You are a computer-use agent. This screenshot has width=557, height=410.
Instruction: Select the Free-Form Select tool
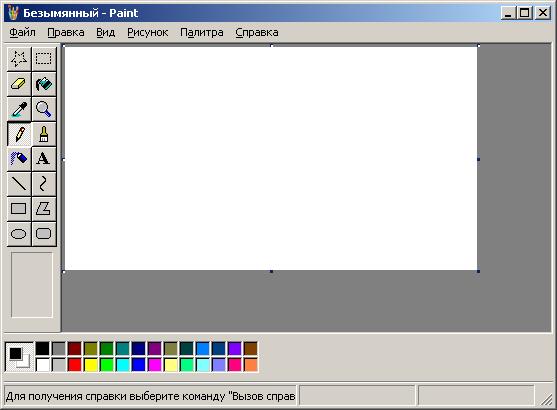tap(19, 59)
